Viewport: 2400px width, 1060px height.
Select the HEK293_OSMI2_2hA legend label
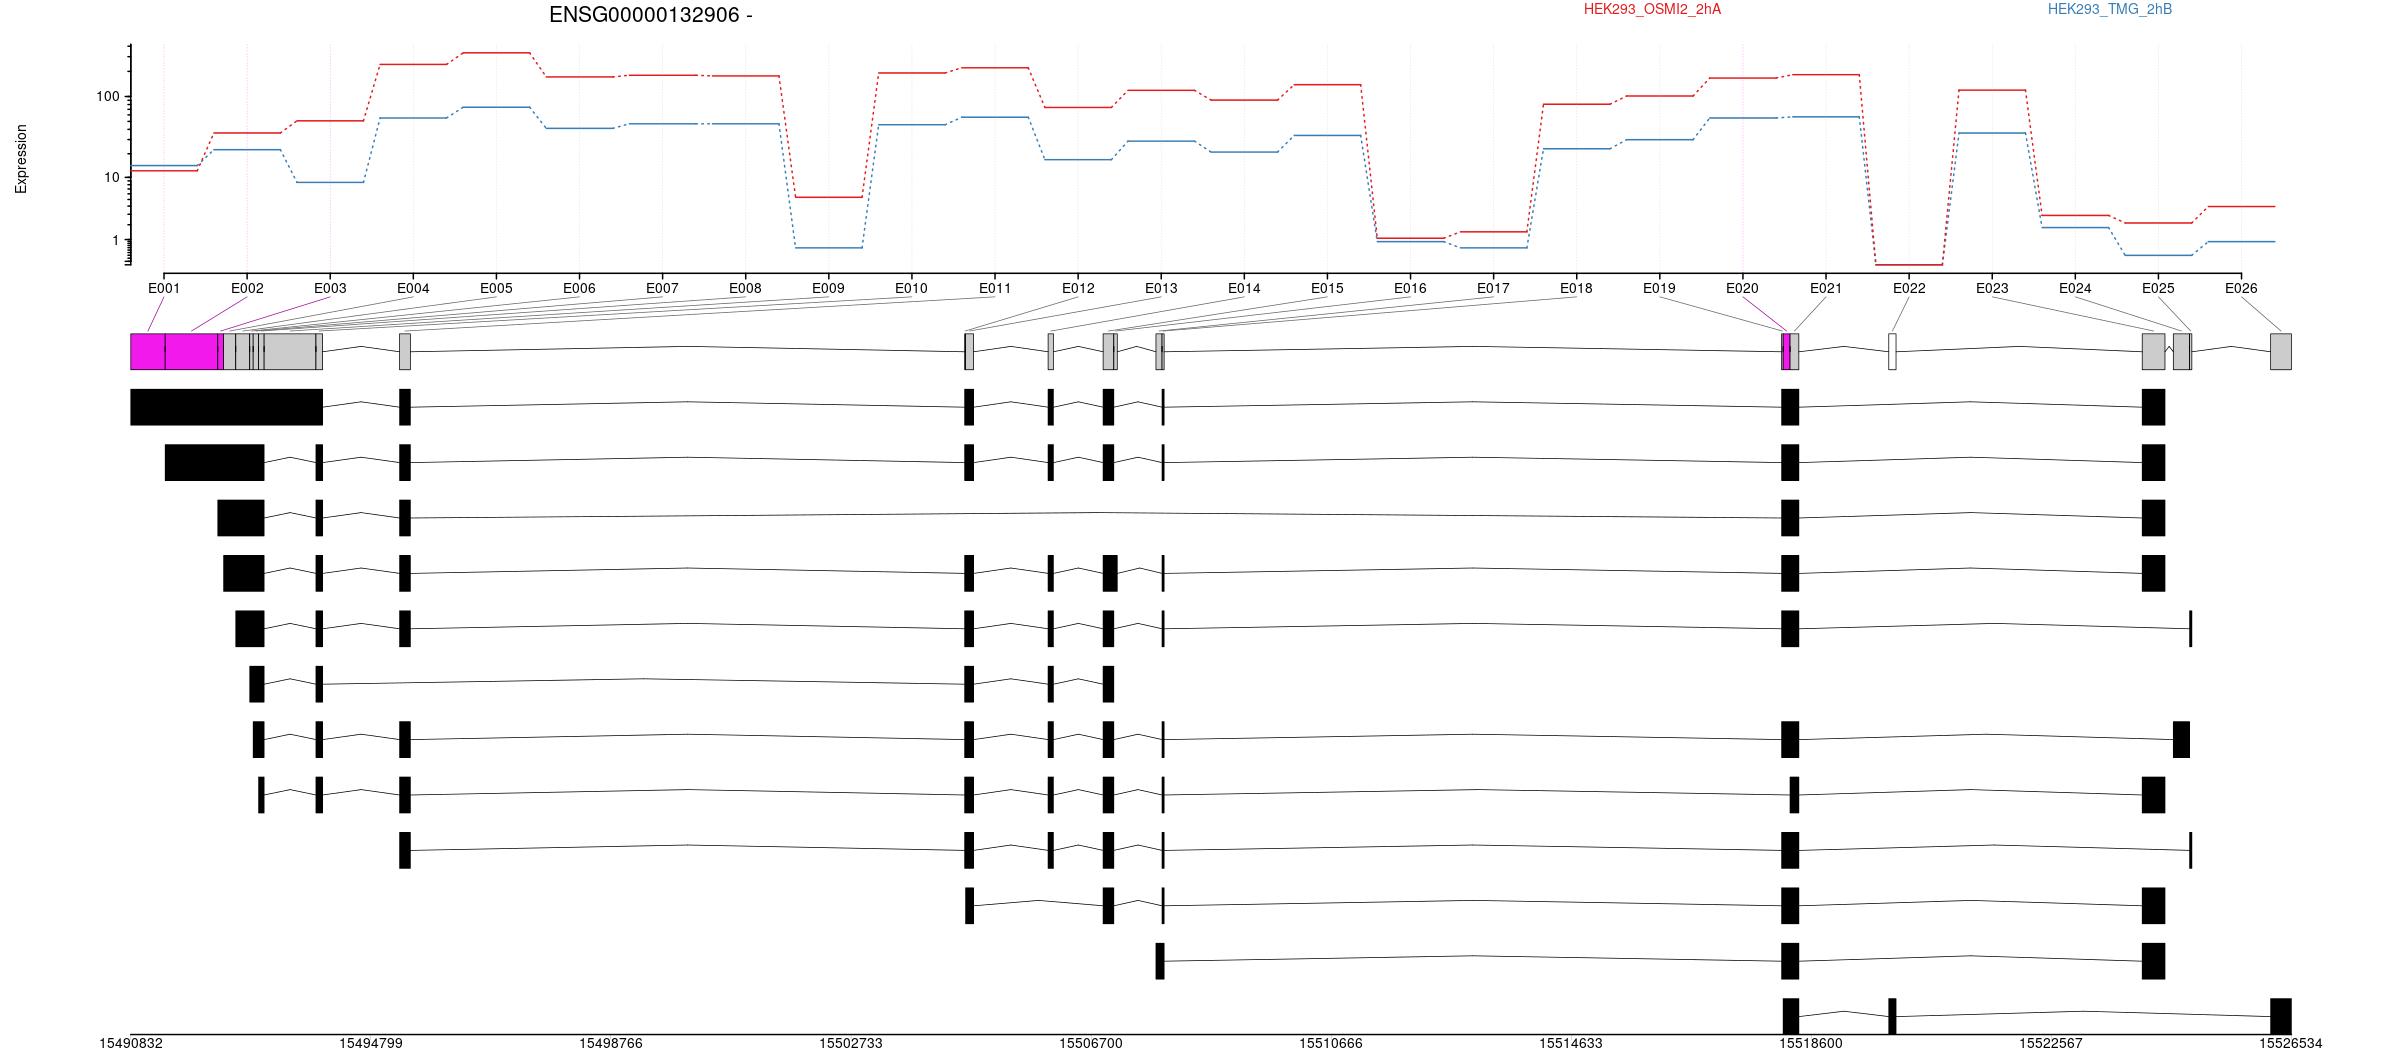1653,10
